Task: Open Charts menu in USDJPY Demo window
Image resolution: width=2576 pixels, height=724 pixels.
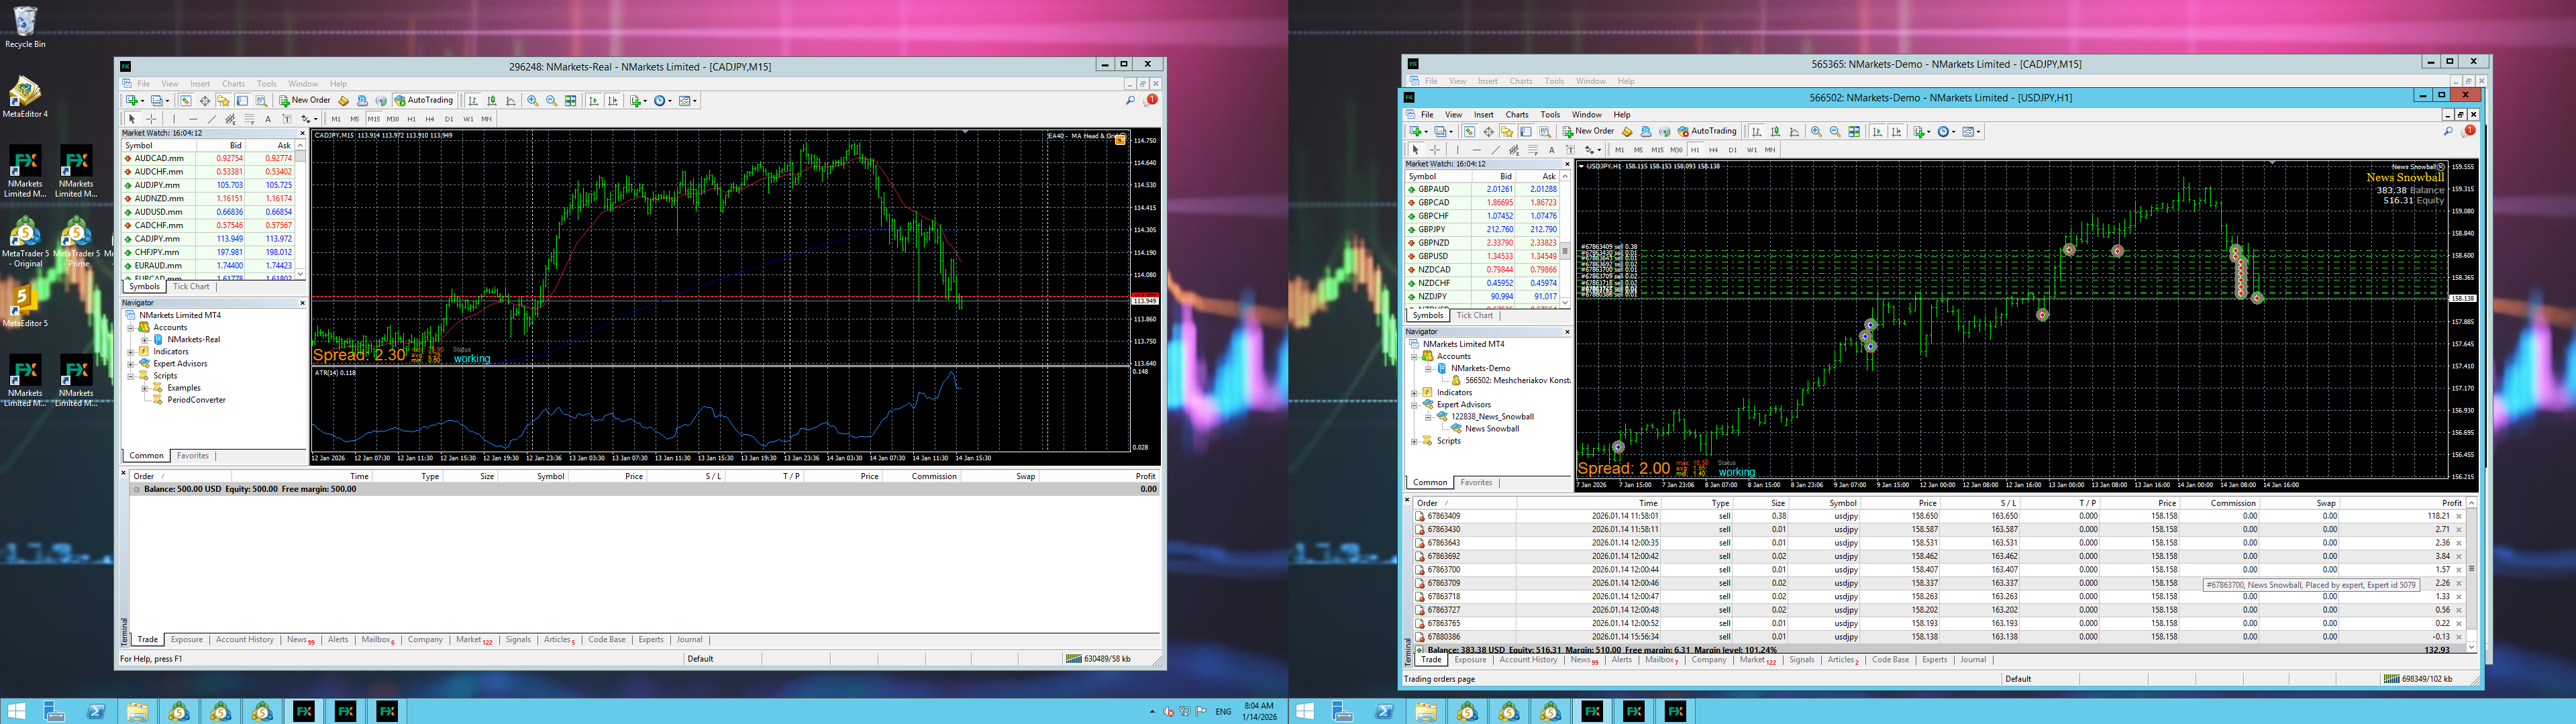Action: pyautogui.click(x=1517, y=115)
